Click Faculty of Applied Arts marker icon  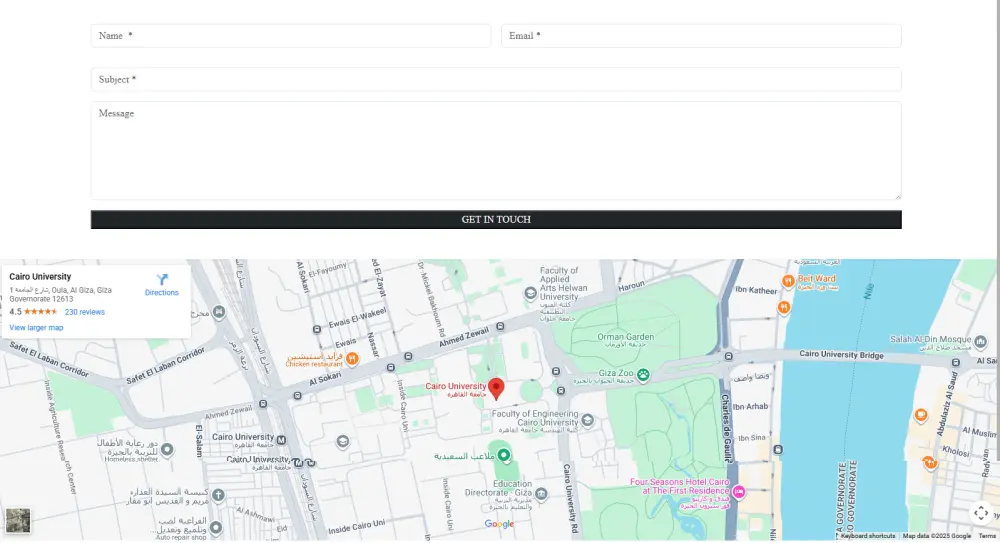[531, 294]
